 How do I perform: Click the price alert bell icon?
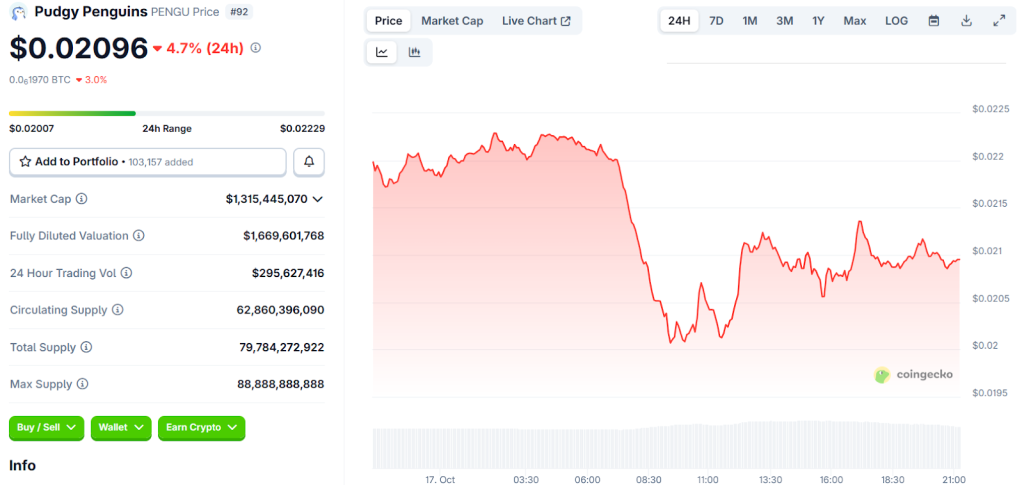309,161
